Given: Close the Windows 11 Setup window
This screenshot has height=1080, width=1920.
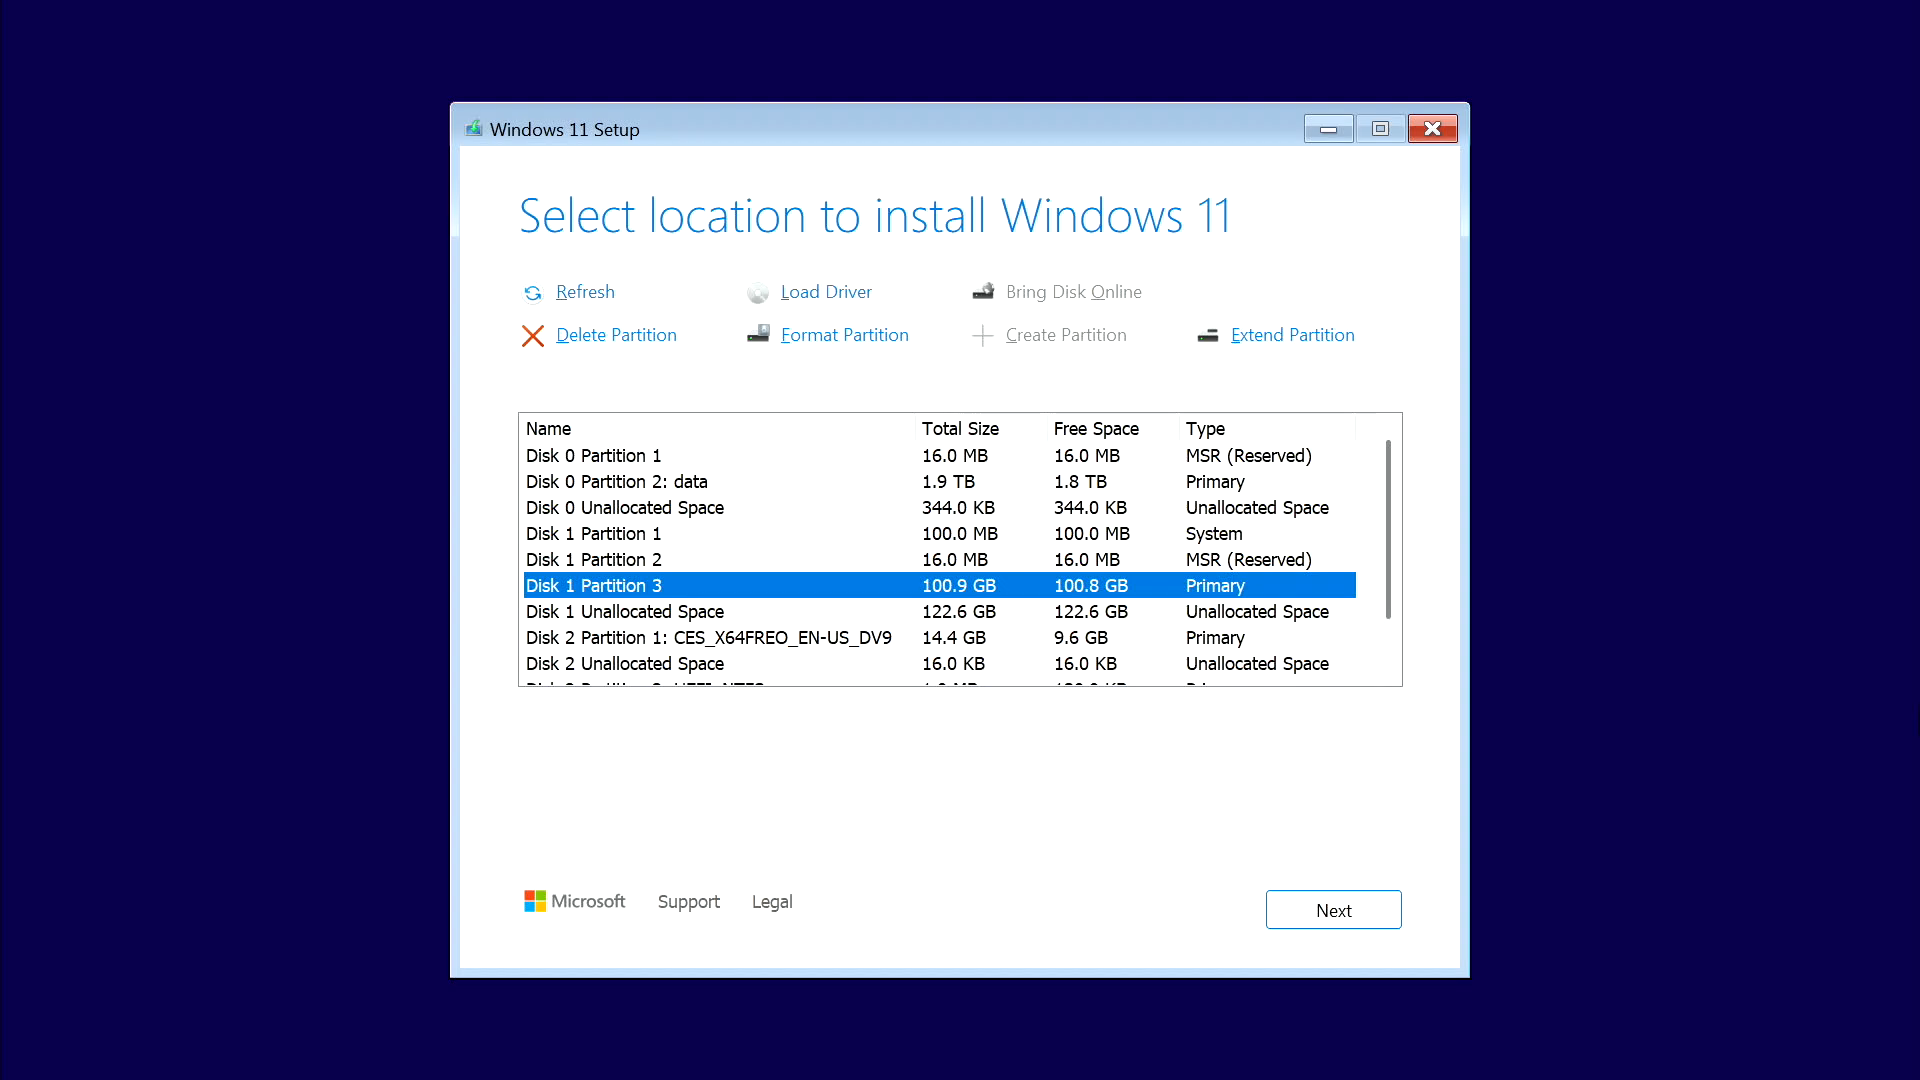Looking at the screenshot, I should (x=1432, y=129).
